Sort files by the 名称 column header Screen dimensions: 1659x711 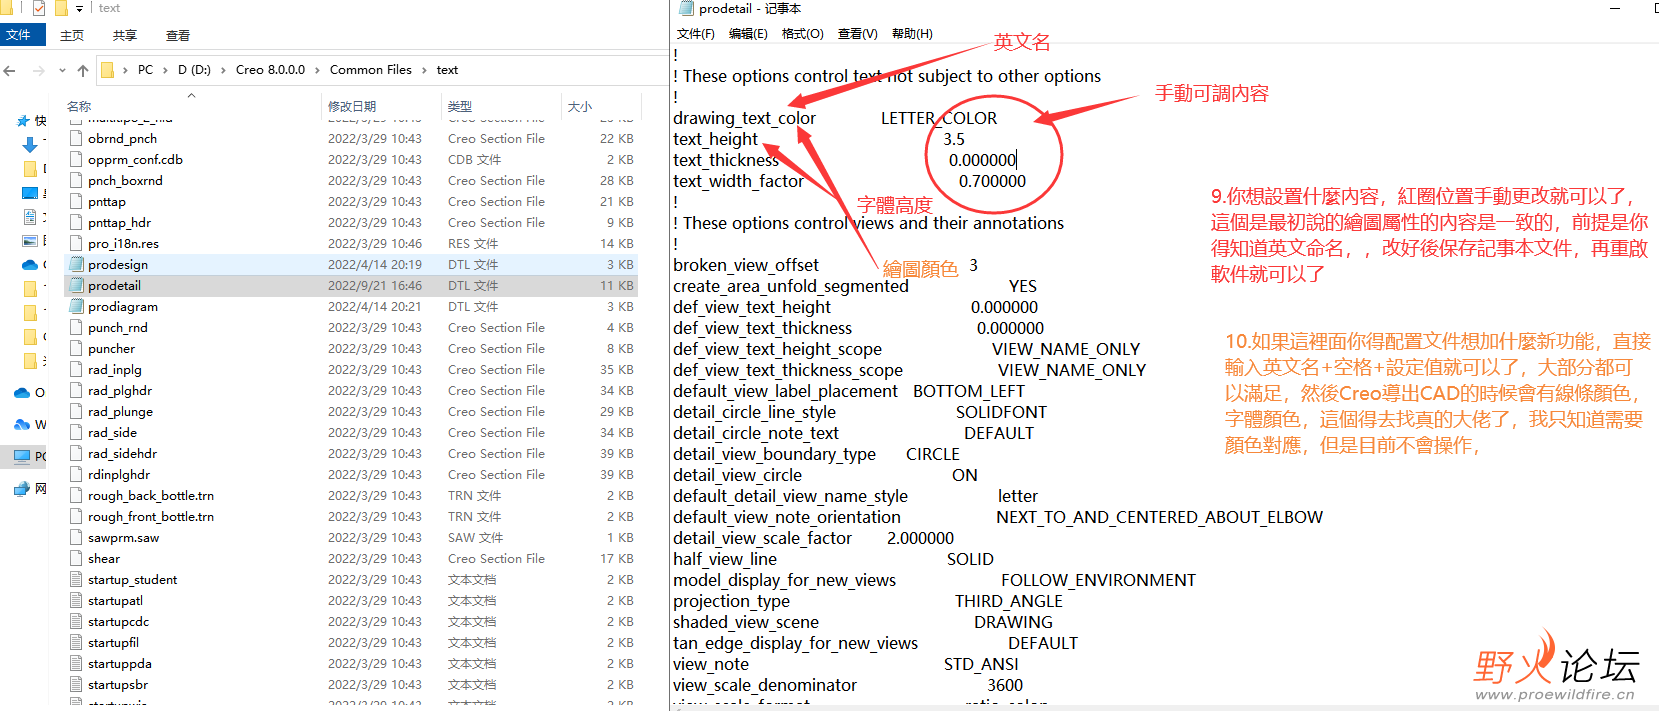(x=79, y=106)
